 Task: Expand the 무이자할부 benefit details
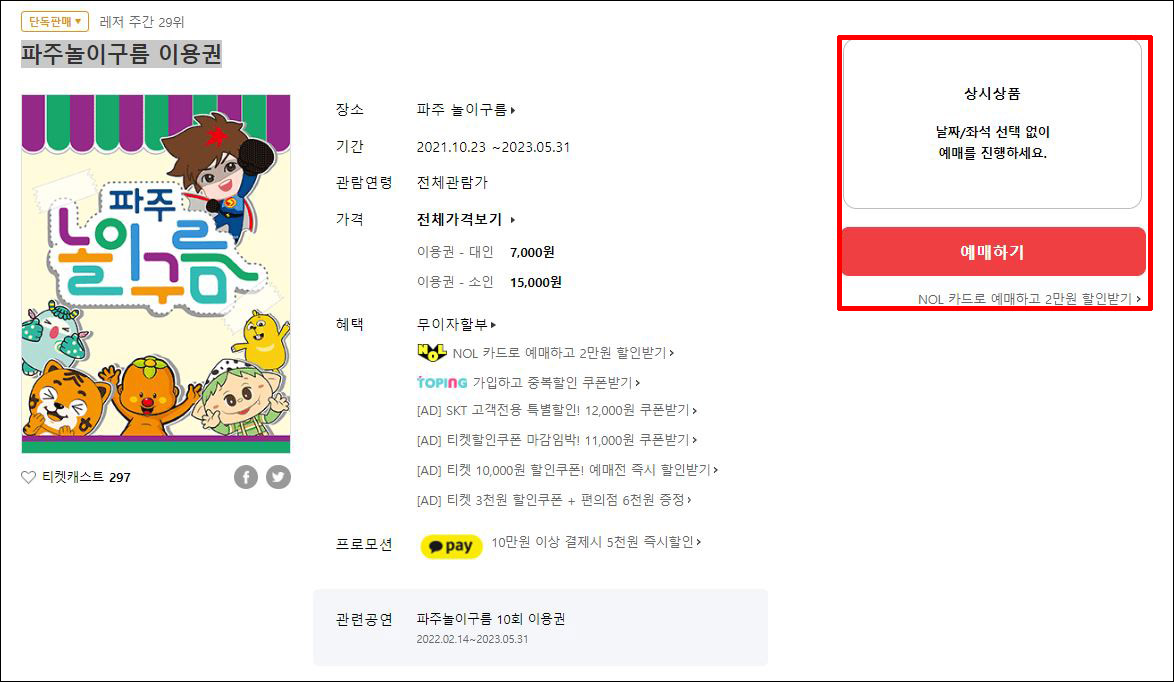coord(456,324)
